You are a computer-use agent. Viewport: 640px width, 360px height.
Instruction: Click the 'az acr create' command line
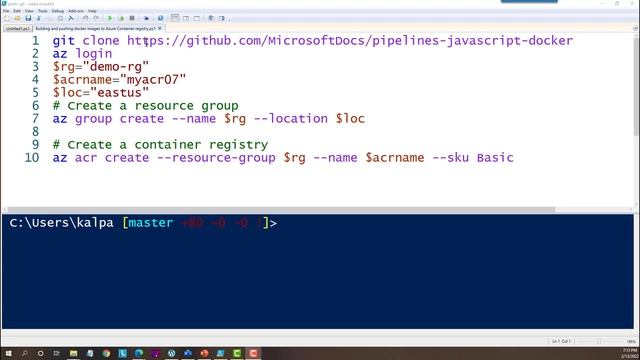pos(283,158)
